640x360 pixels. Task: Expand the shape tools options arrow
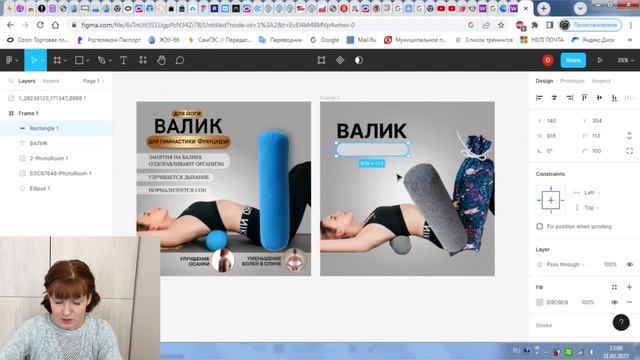(x=87, y=61)
